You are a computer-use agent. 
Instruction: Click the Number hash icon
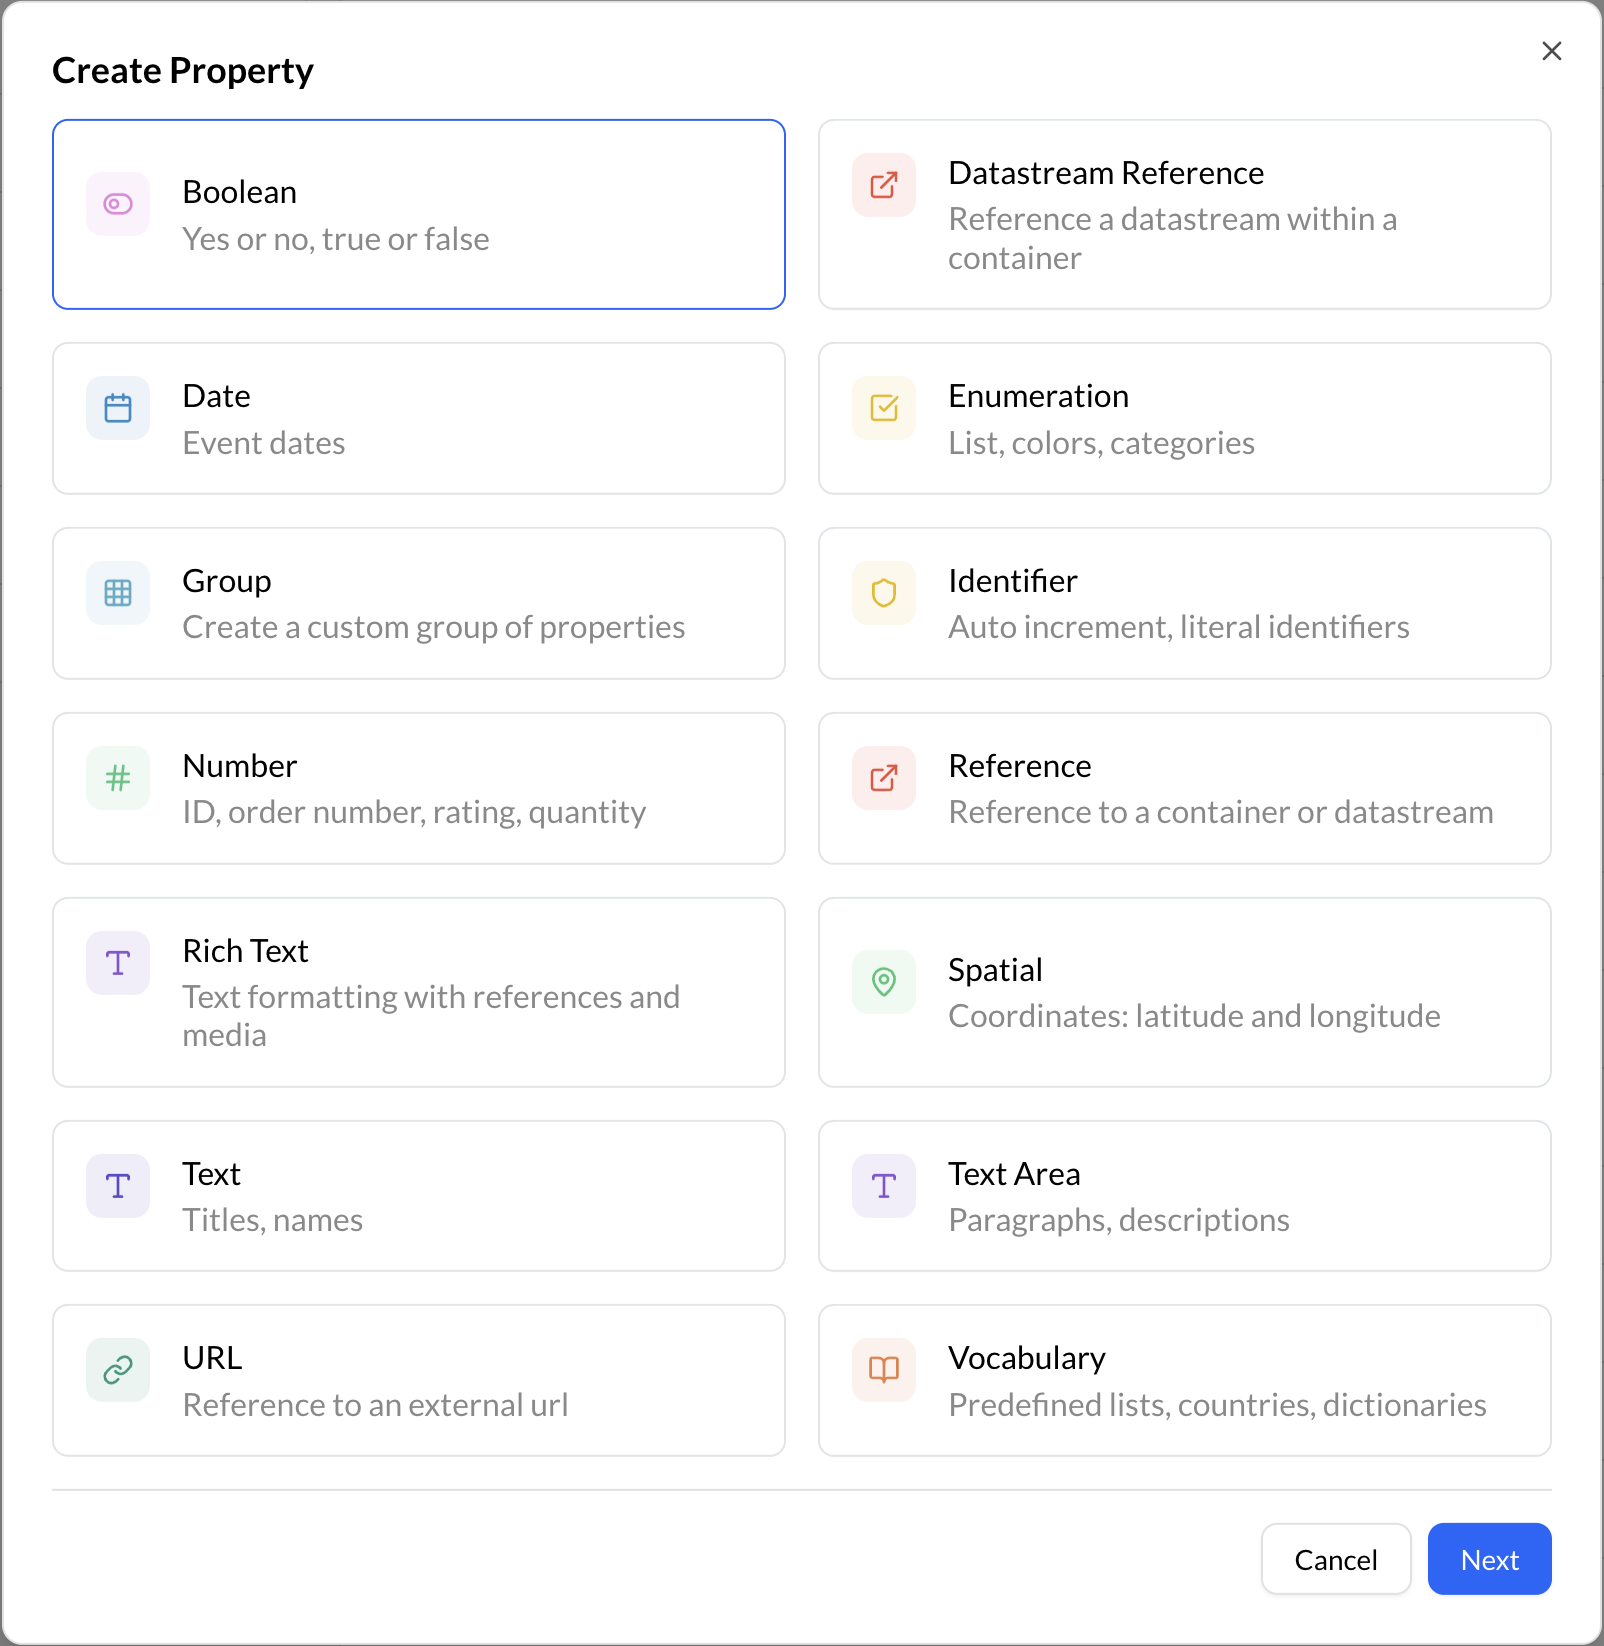(117, 778)
